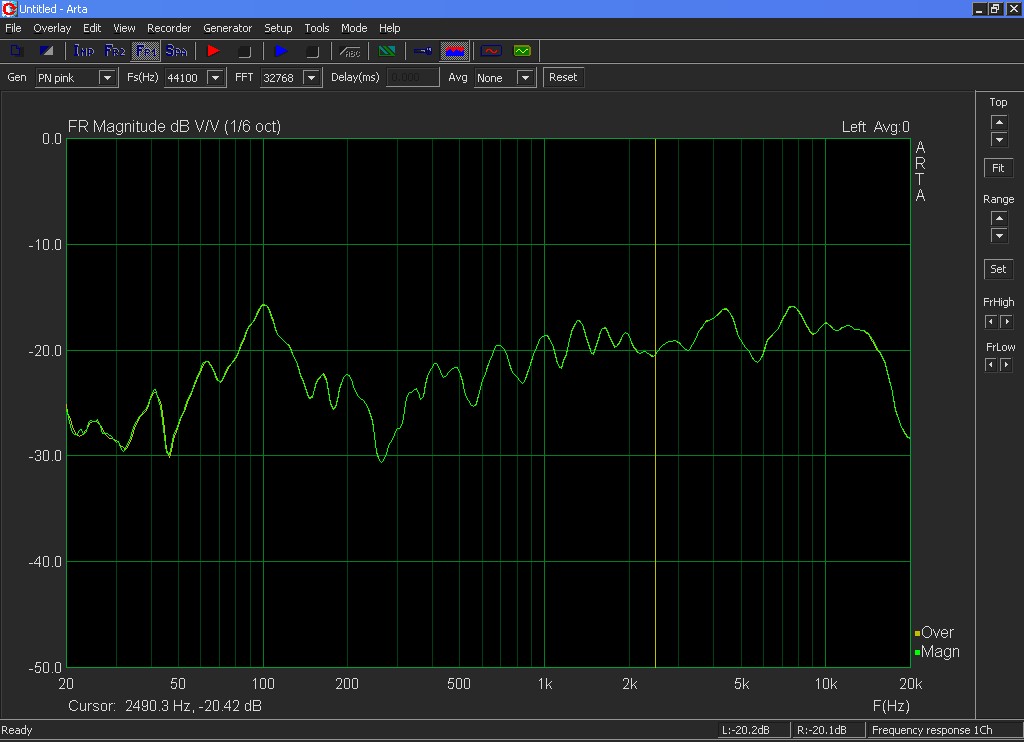Screen dimensions: 1024x742
Task: Click the ABC graph labeling icon
Action: 350,51
